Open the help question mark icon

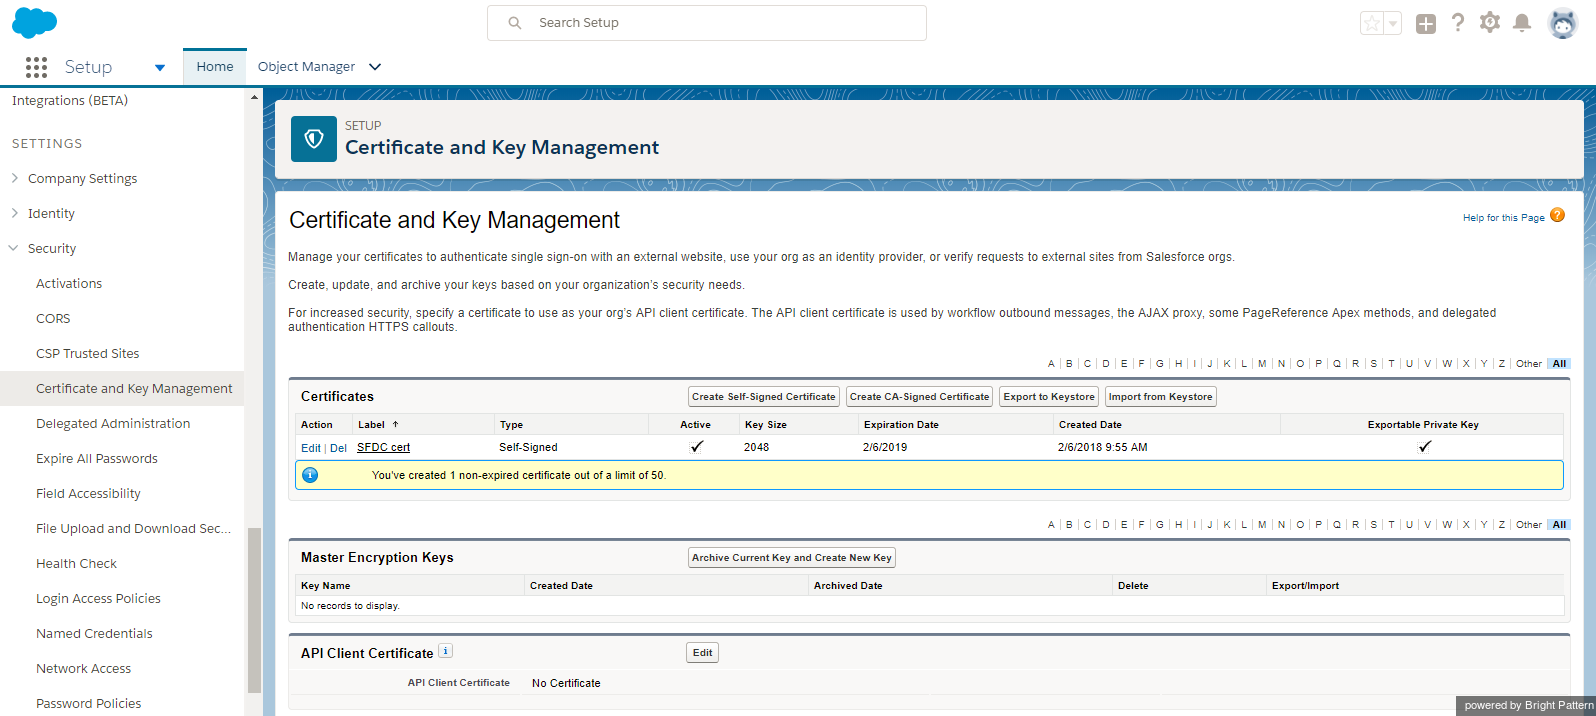pos(1458,22)
